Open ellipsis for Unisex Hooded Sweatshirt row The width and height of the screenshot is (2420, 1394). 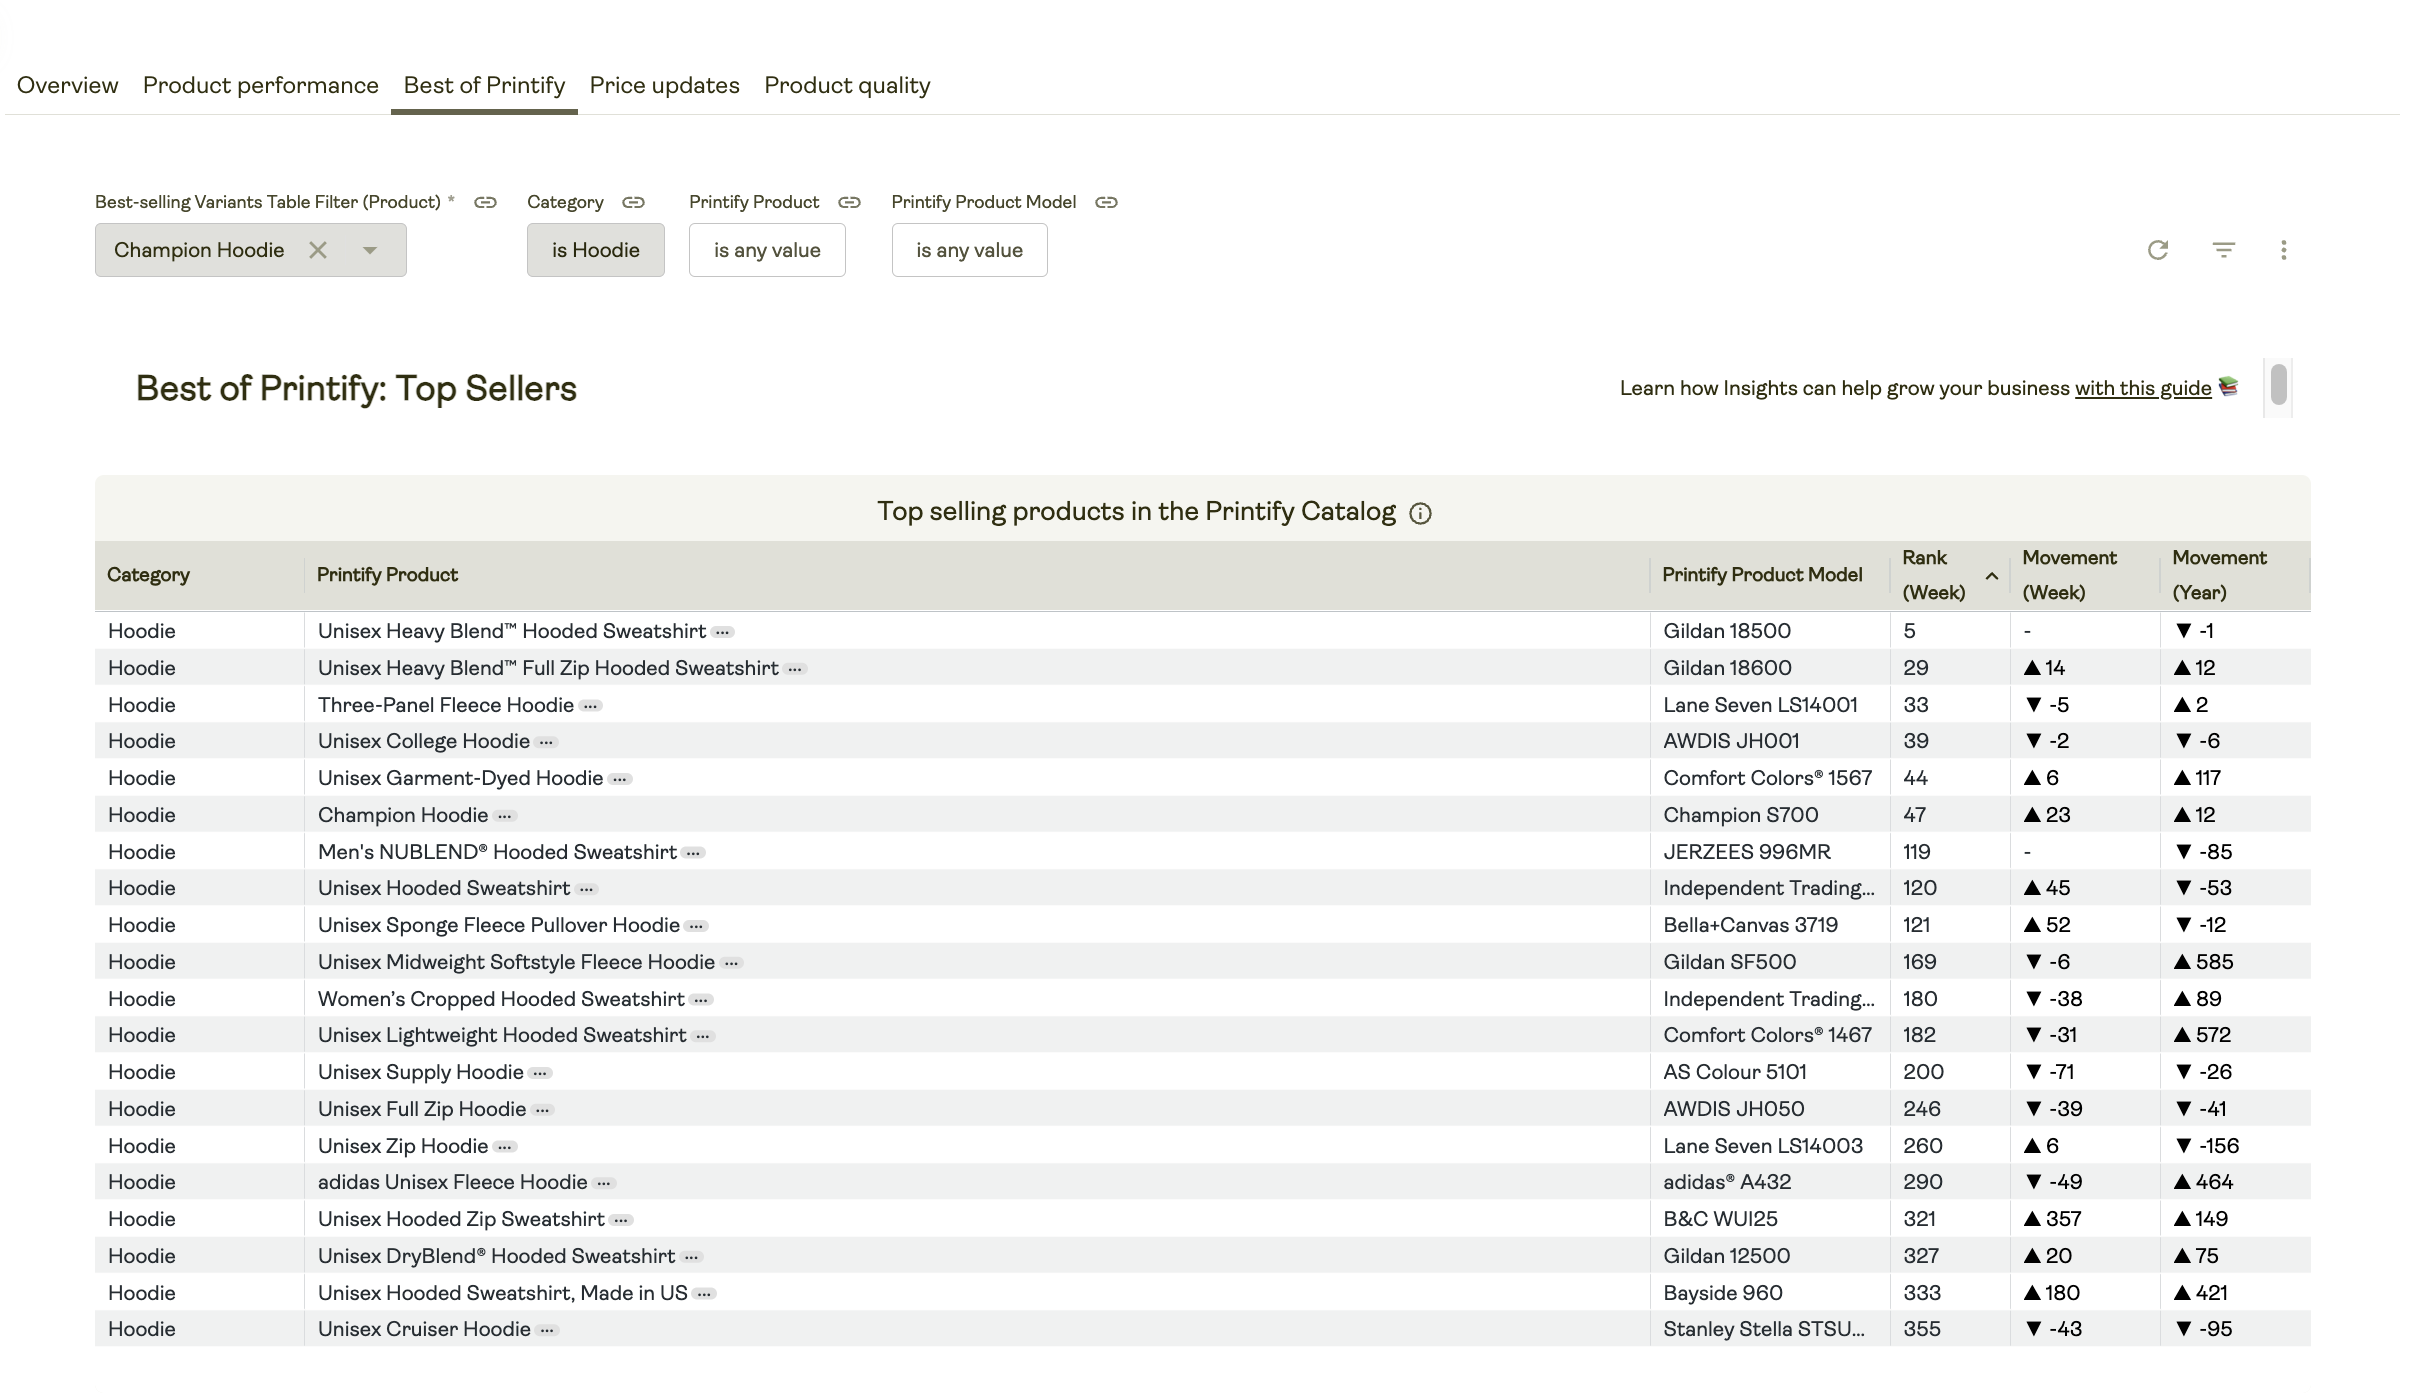(x=587, y=889)
